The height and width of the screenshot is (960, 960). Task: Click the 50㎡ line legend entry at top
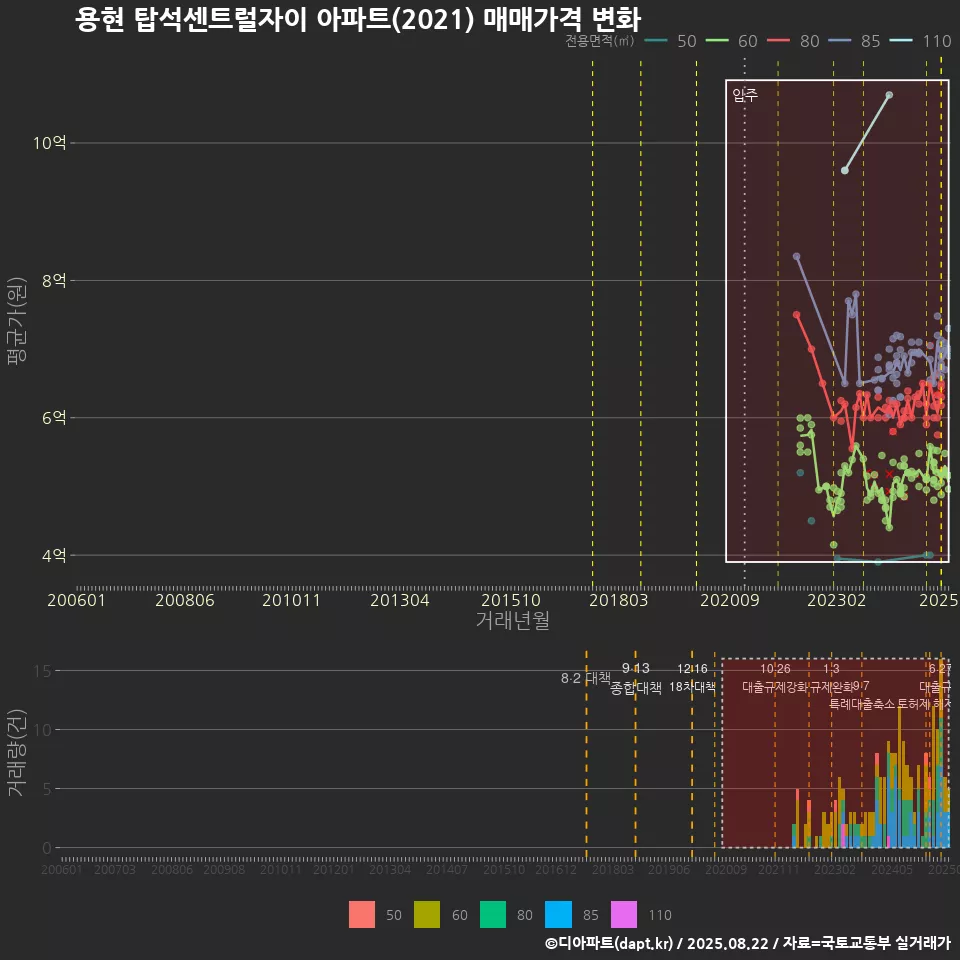tap(670, 41)
